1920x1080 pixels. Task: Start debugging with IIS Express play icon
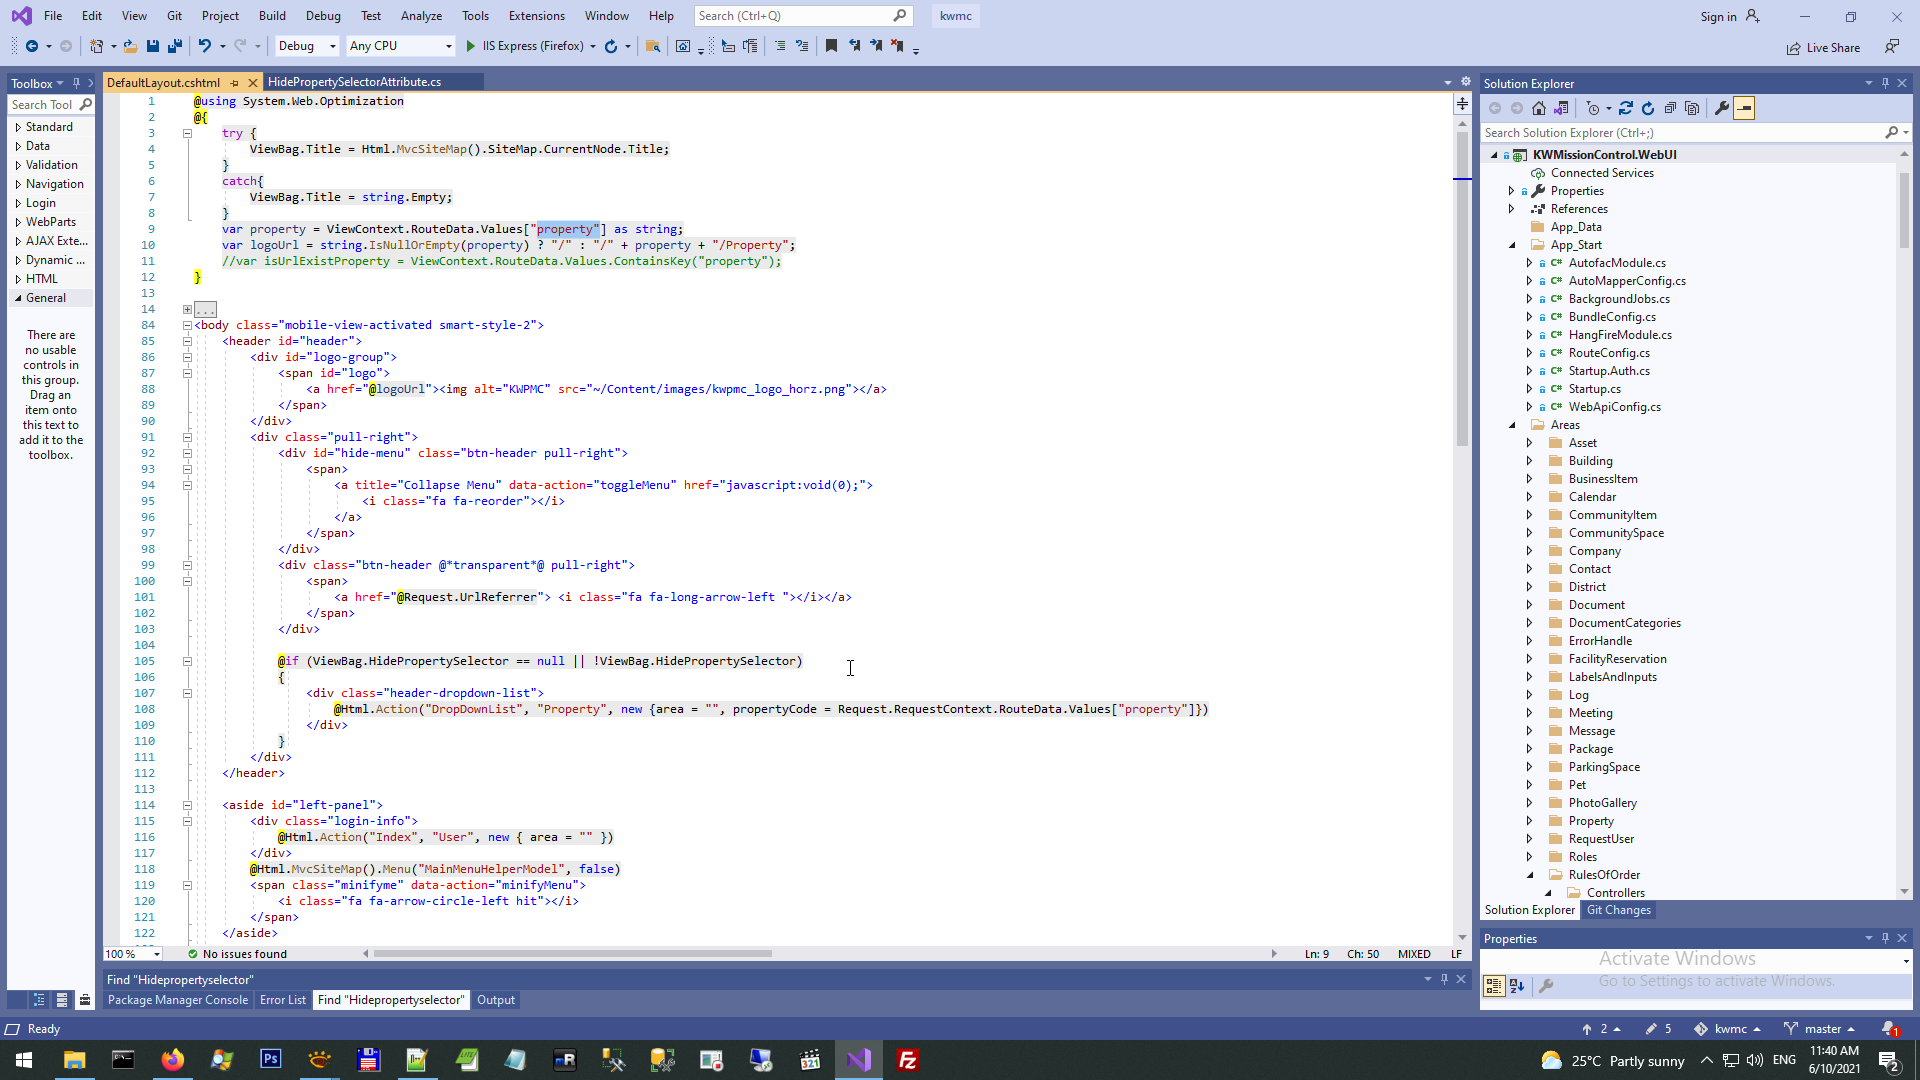point(470,46)
